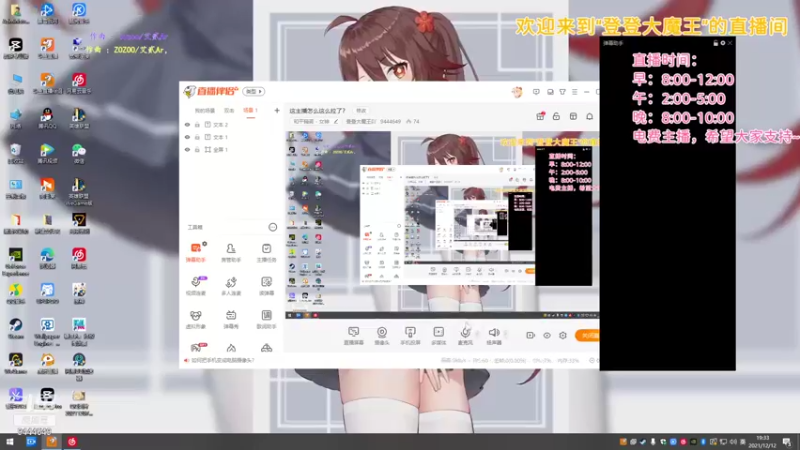This screenshot has width=800, height=450.
Task: Add a 摄像头 camera source
Action: (382, 336)
